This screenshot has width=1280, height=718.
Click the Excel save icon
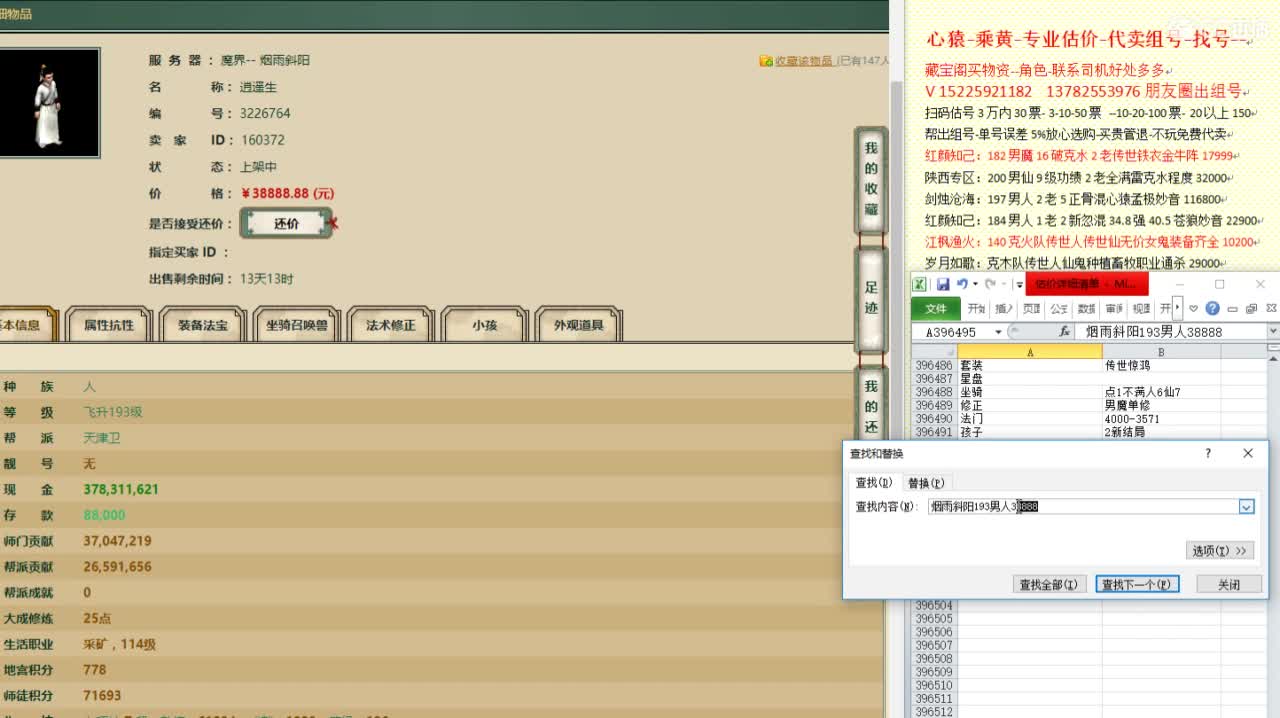(x=943, y=284)
